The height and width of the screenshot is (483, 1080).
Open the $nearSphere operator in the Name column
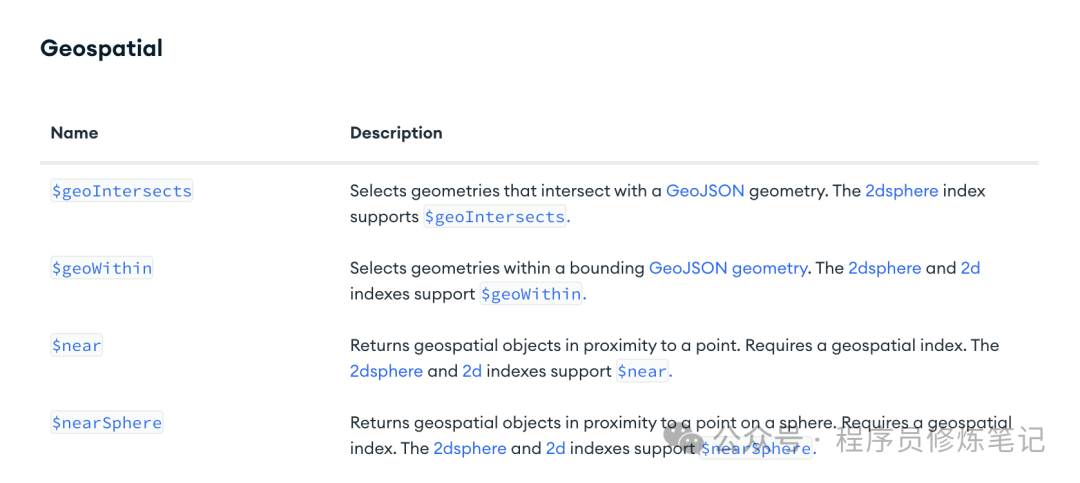pyautogui.click(x=107, y=423)
